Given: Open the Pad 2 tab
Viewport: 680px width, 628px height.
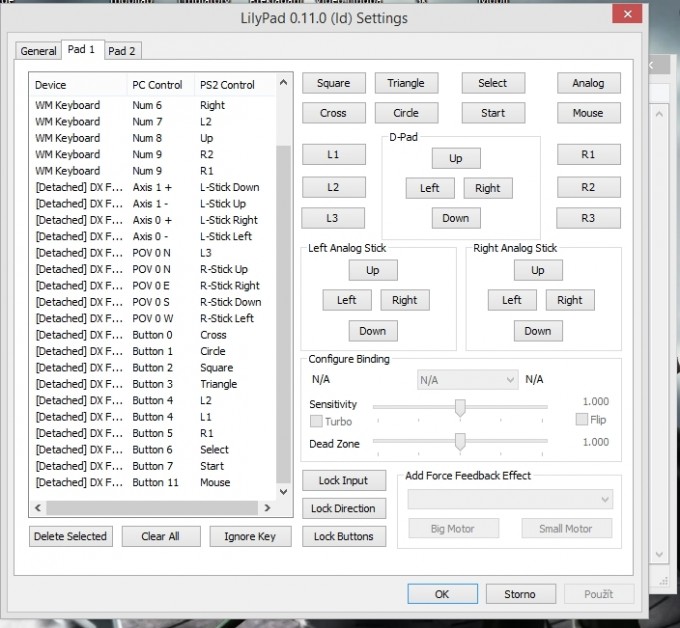Looking at the screenshot, I should coord(122,51).
